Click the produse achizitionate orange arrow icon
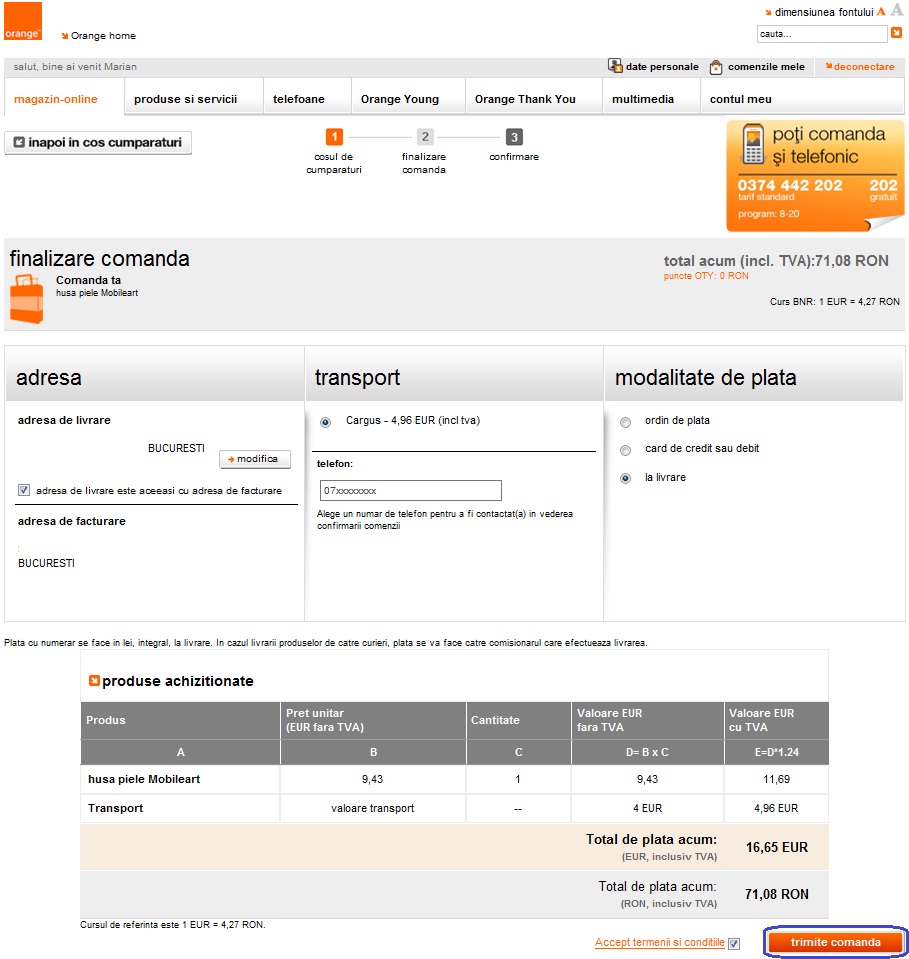 point(94,681)
